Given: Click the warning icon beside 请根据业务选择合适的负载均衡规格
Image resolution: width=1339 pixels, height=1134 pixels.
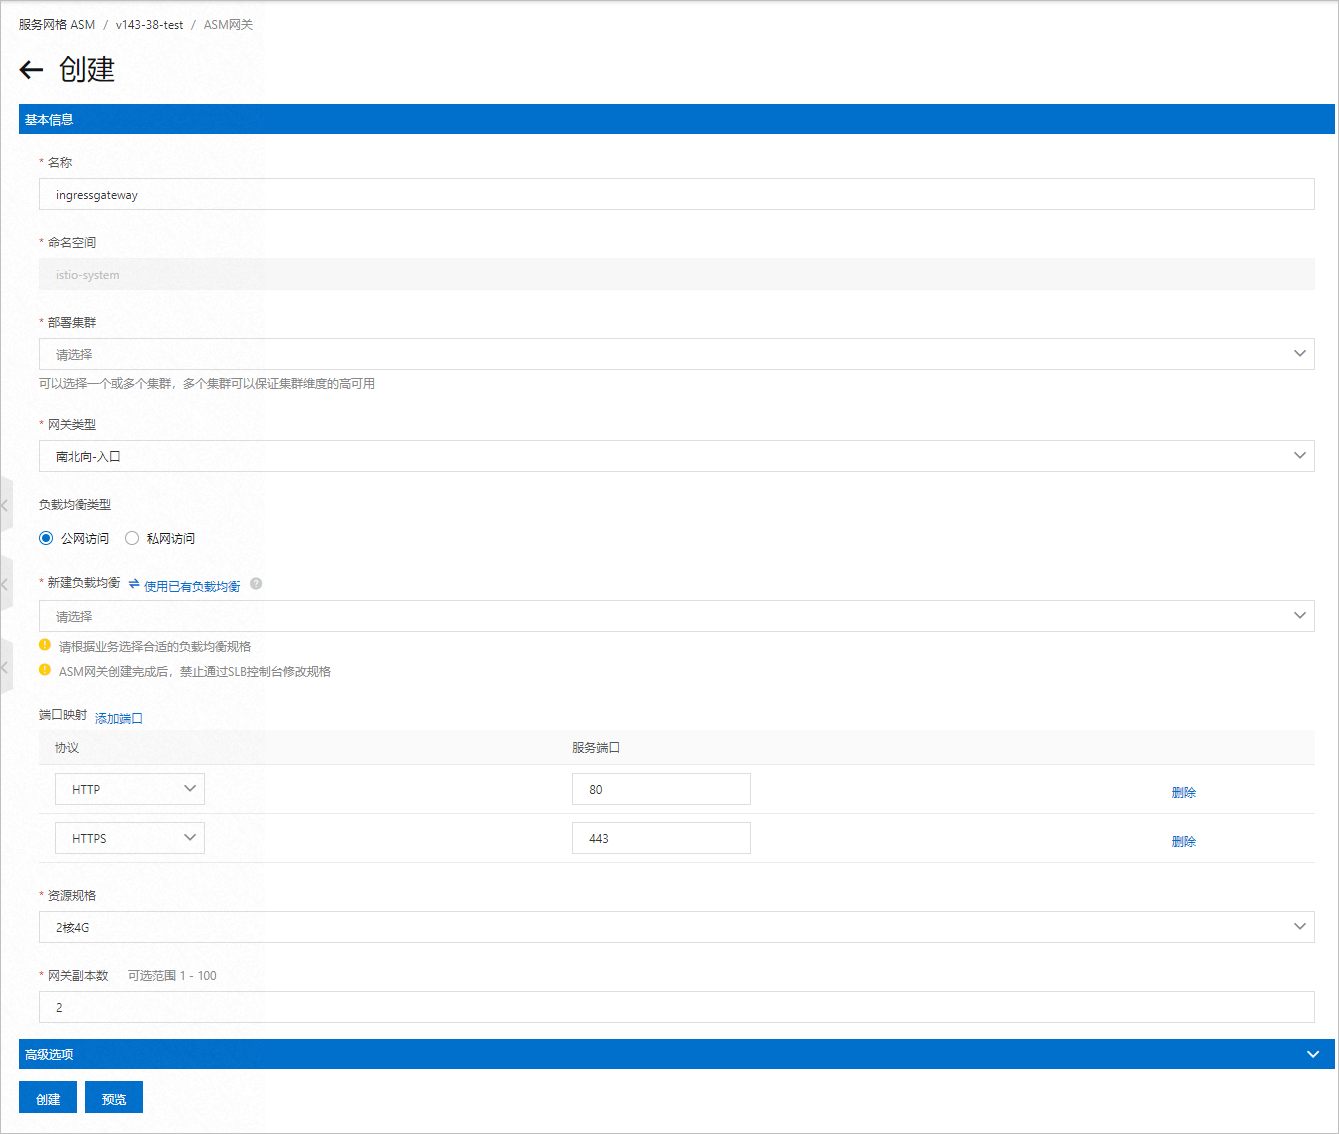Looking at the screenshot, I should click(x=45, y=645).
